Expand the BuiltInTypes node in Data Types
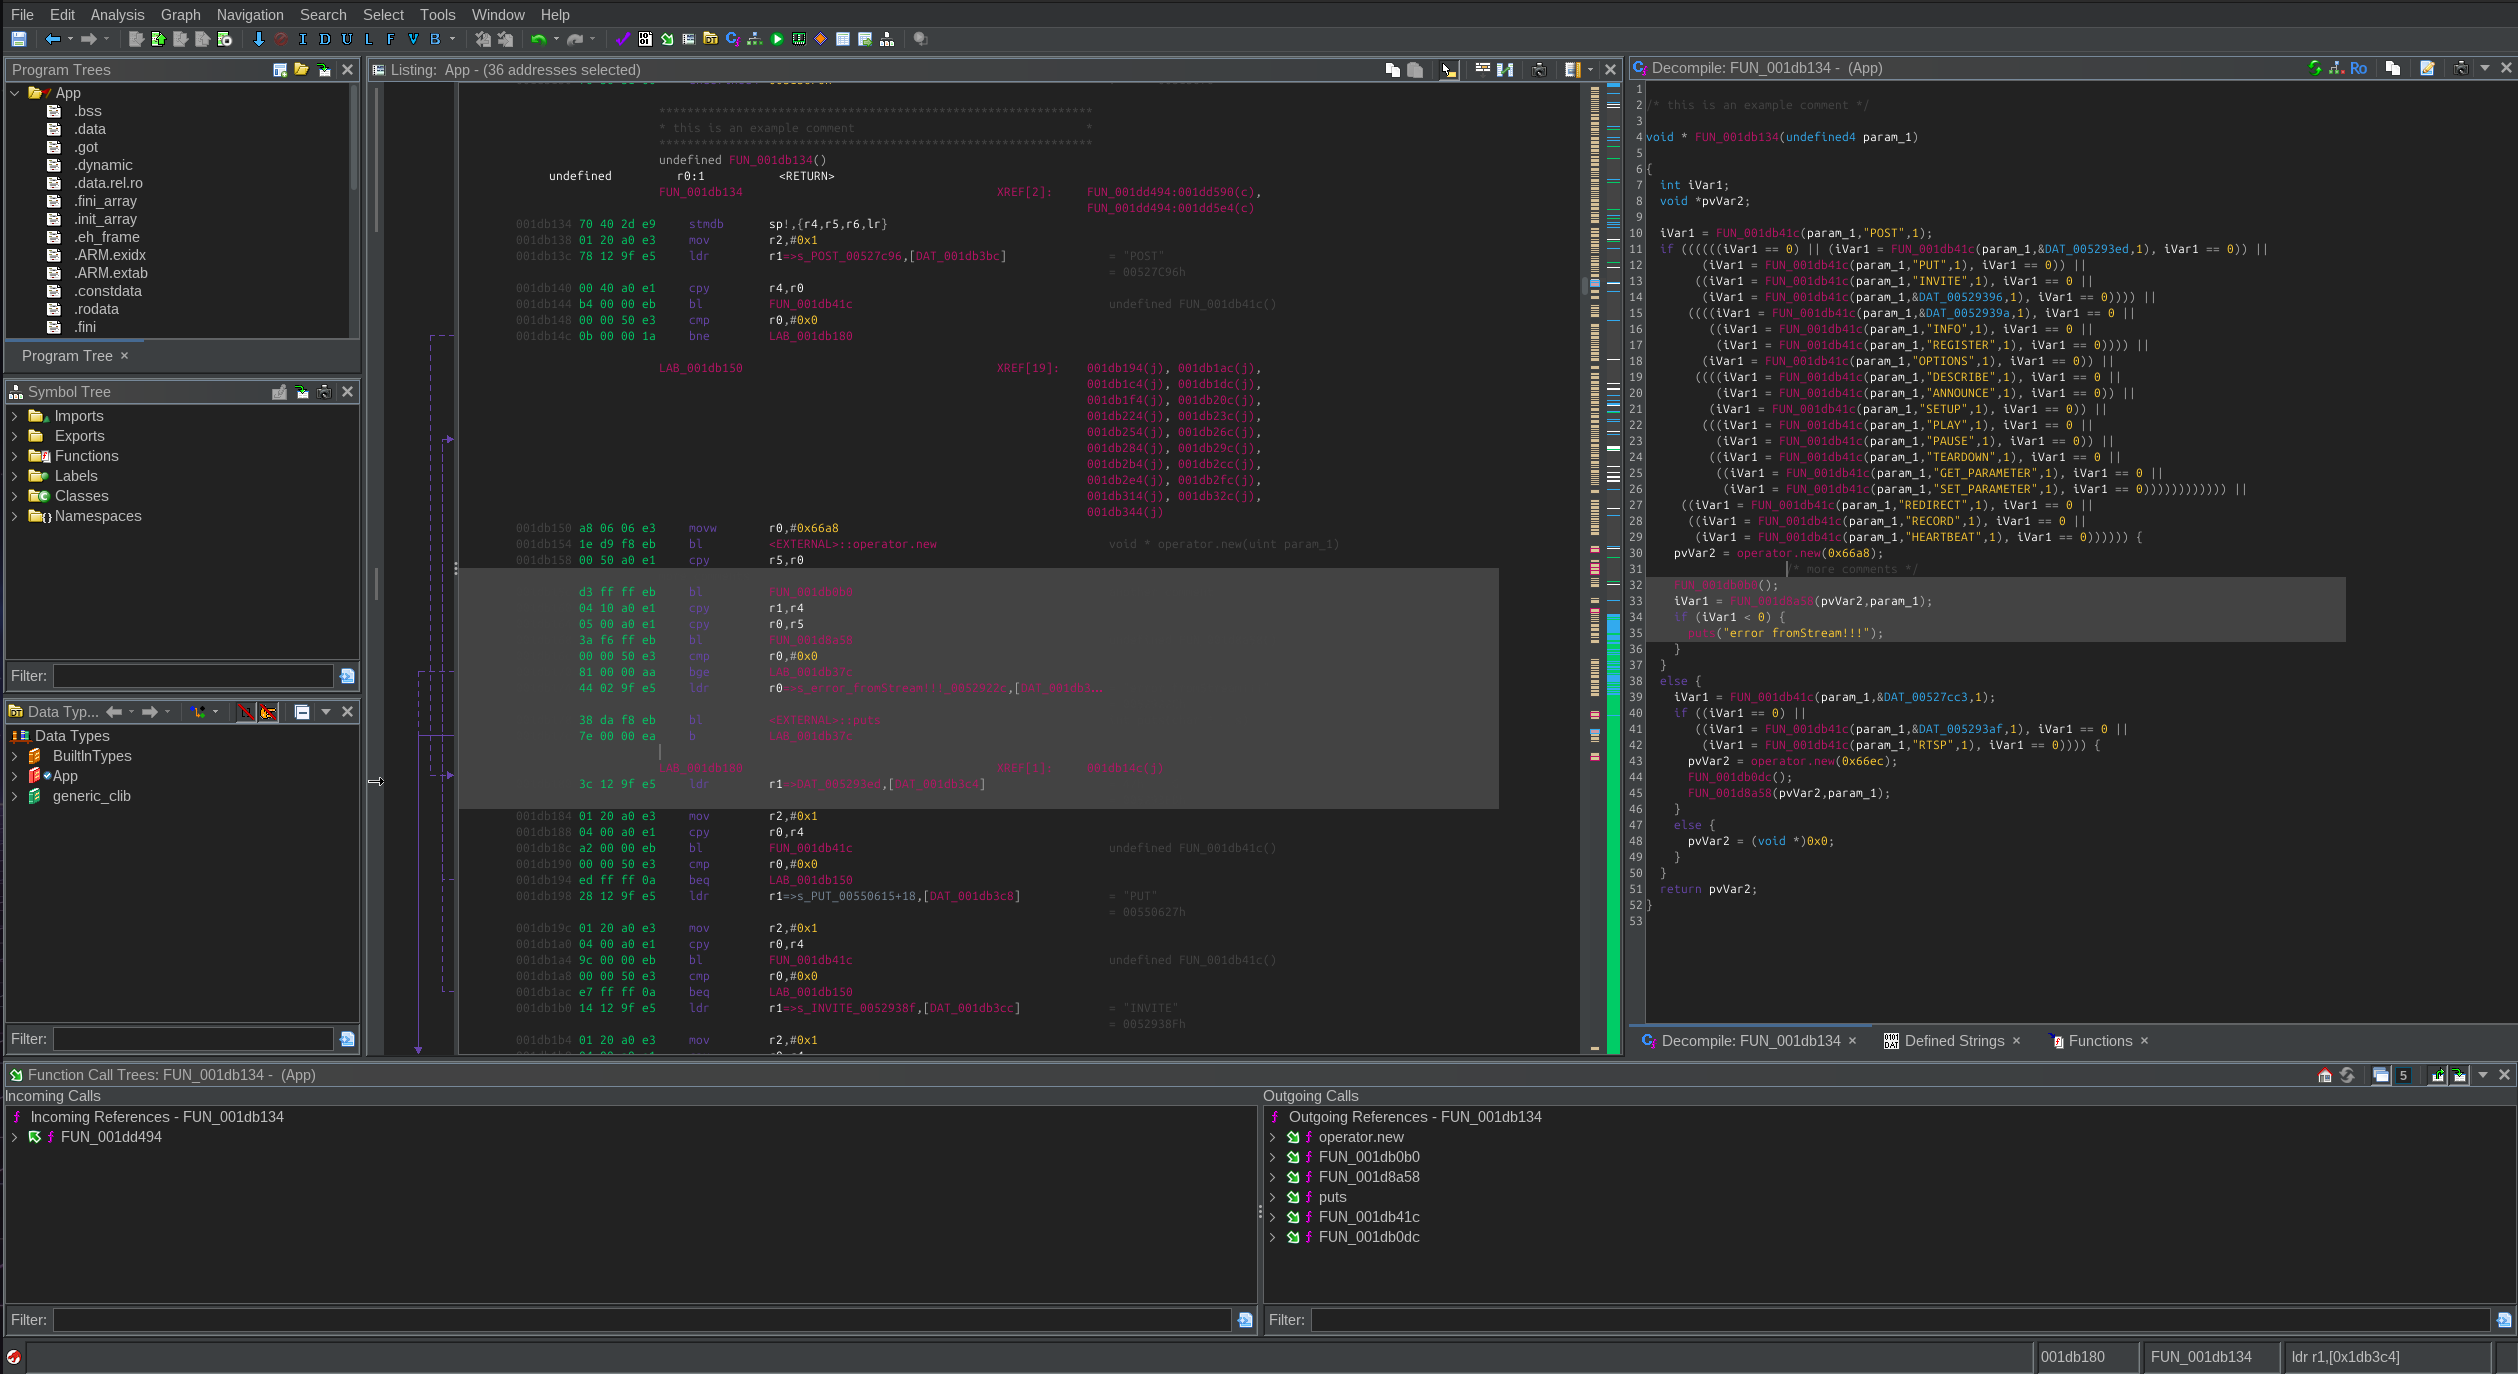The height and width of the screenshot is (1374, 2518). click(15, 756)
